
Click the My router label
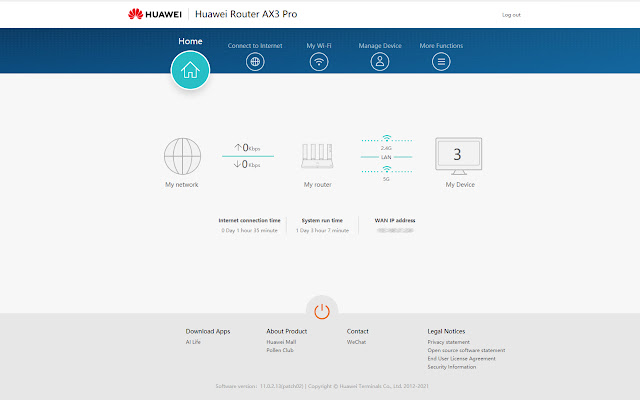(x=318, y=184)
